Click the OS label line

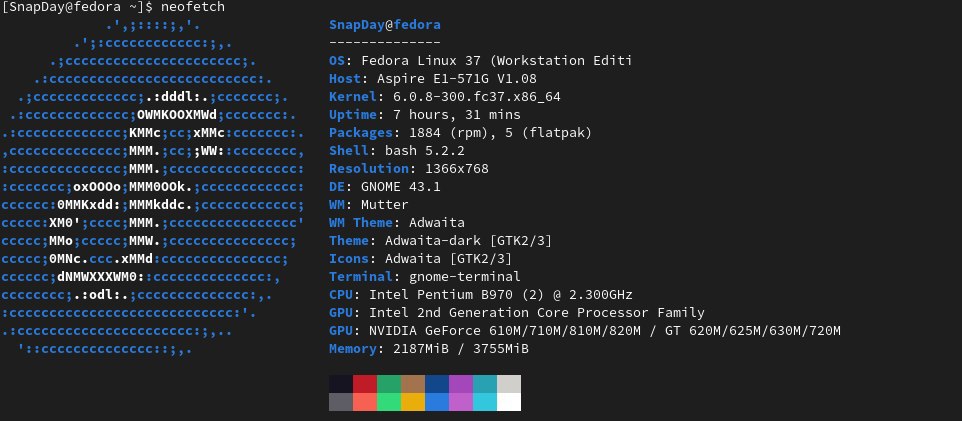click(480, 60)
